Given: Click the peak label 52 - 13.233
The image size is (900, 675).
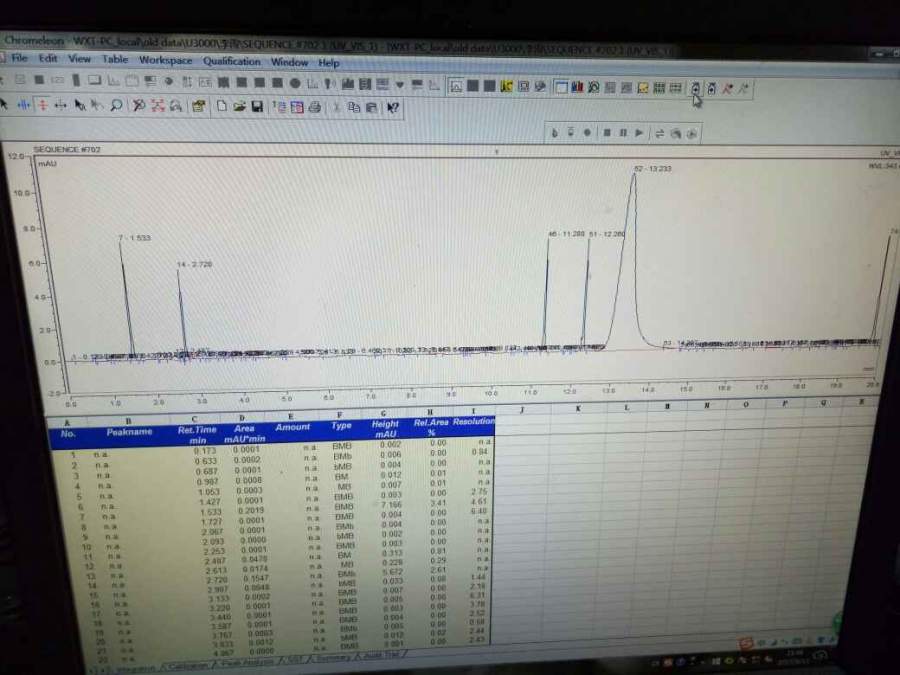Looking at the screenshot, I should [653, 169].
